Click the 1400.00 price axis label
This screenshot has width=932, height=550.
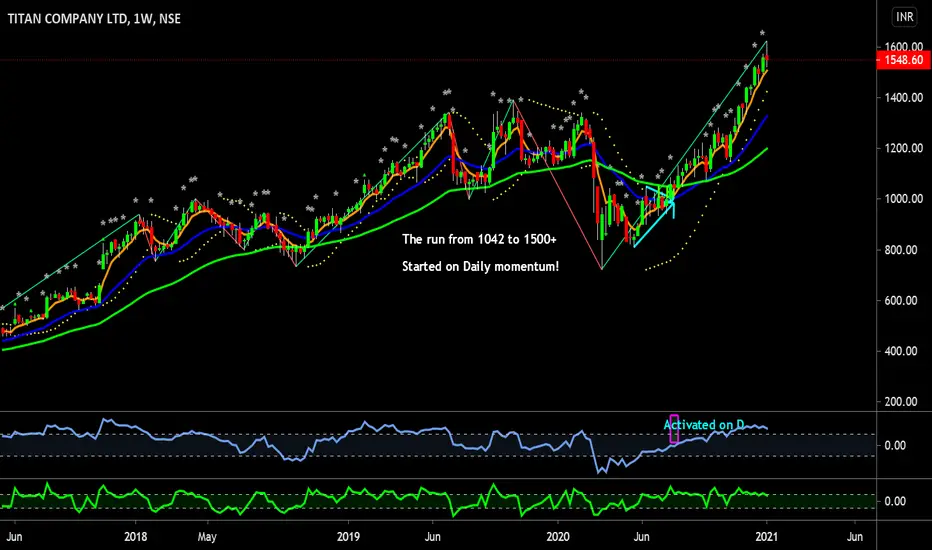point(903,98)
